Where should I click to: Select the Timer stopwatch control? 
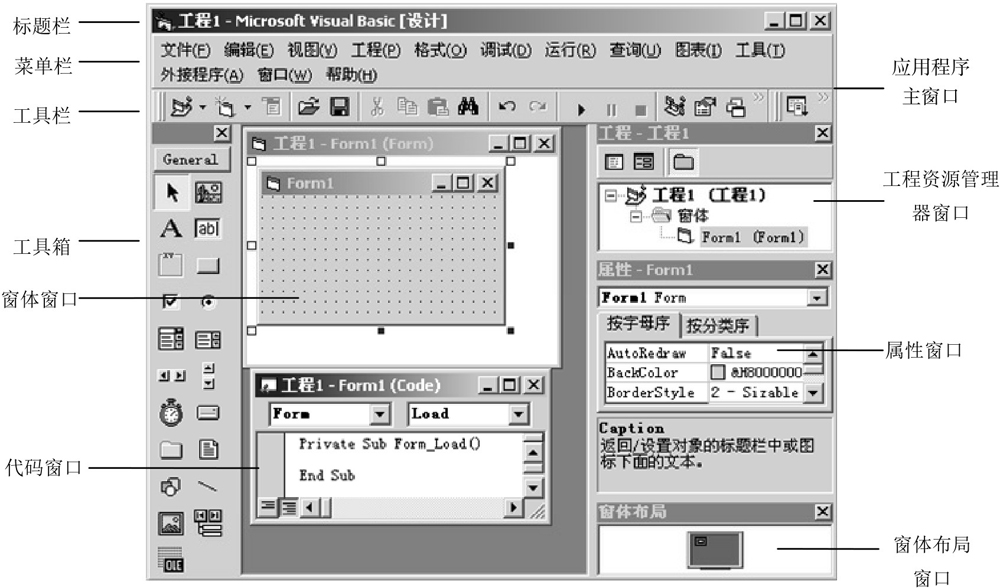tap(170, 413)
